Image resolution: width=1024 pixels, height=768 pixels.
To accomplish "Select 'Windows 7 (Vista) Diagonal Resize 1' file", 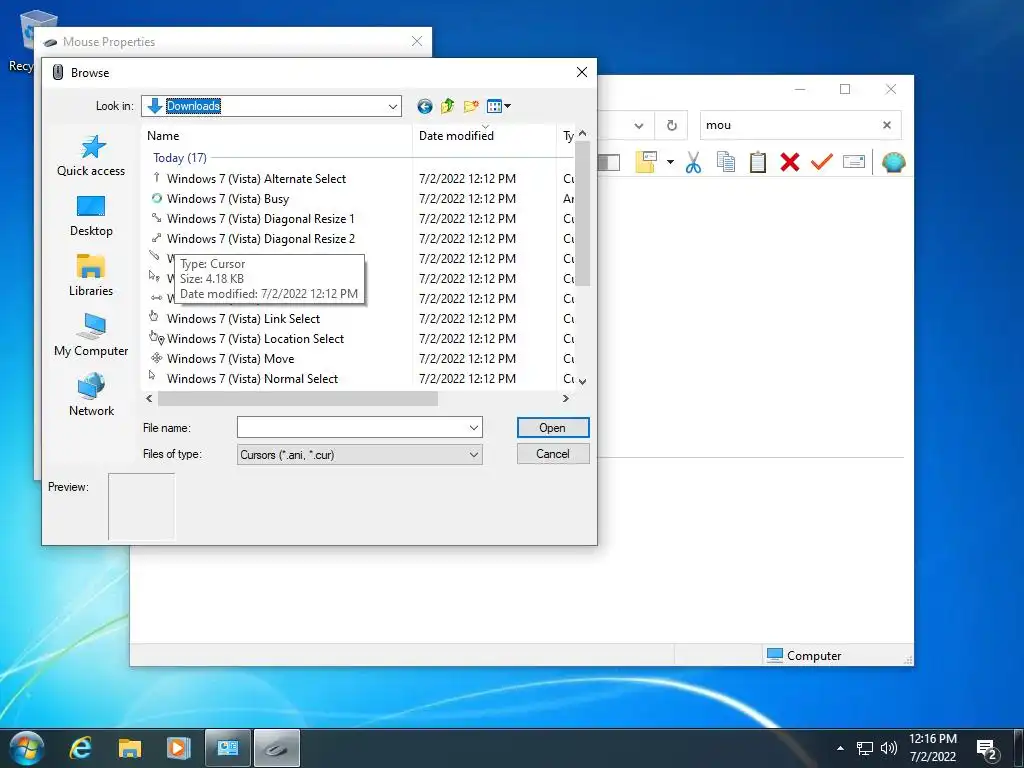I will tap(261, 219).
